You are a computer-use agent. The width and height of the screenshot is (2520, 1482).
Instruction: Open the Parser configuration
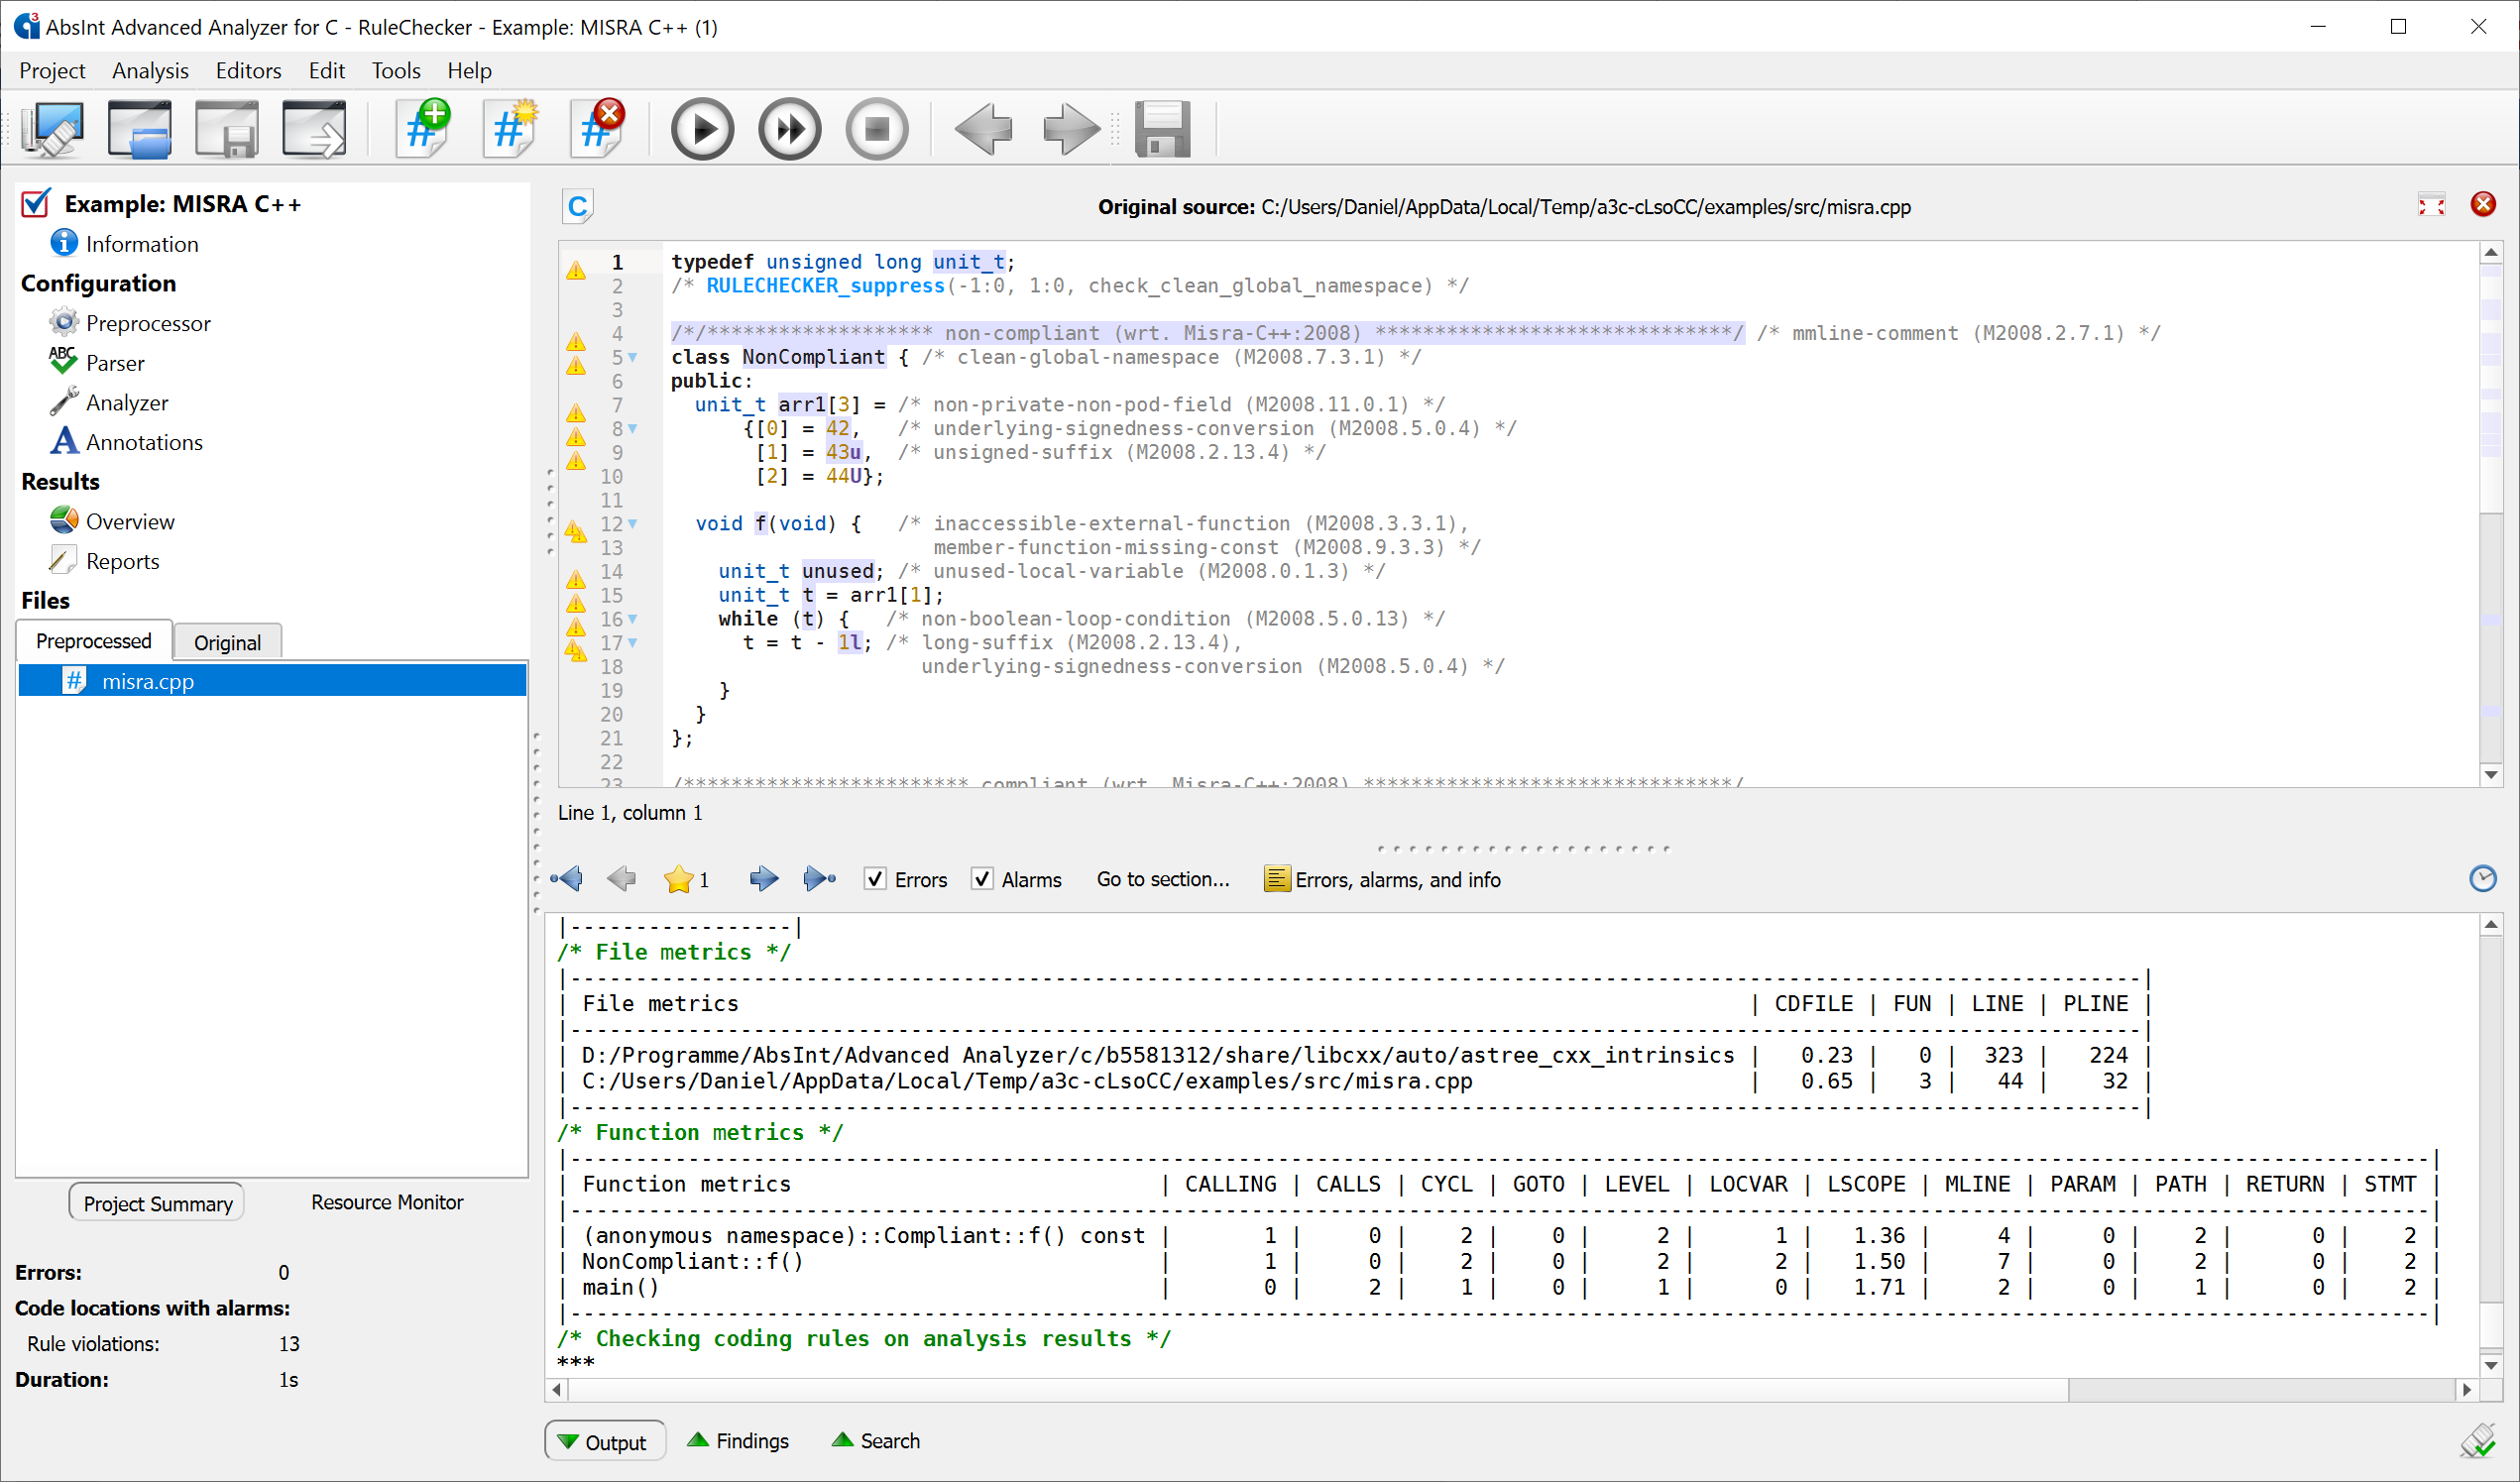[x=97, y=363]
